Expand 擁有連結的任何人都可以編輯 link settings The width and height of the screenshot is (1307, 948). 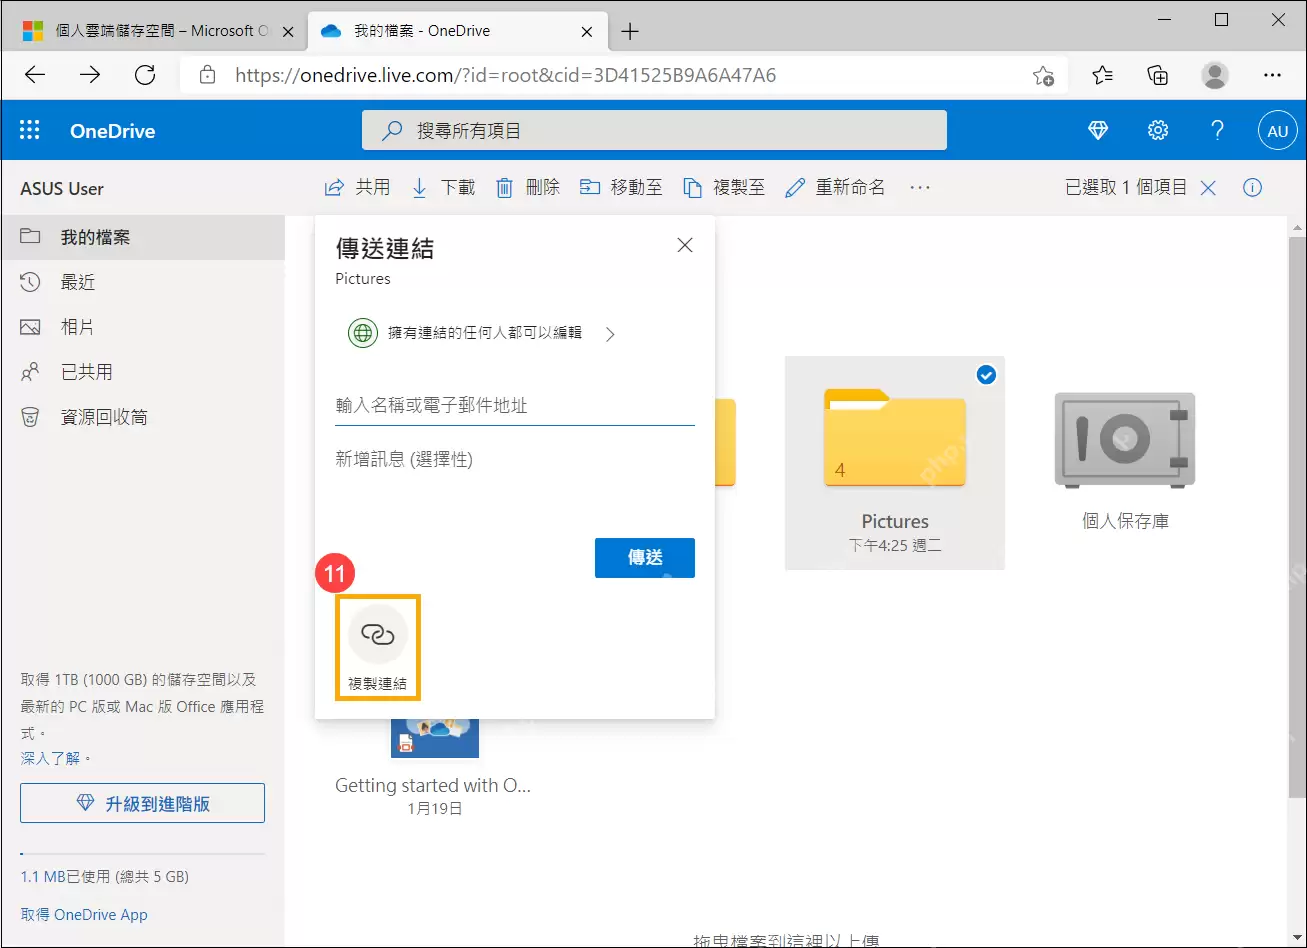[x=481, y=333]
